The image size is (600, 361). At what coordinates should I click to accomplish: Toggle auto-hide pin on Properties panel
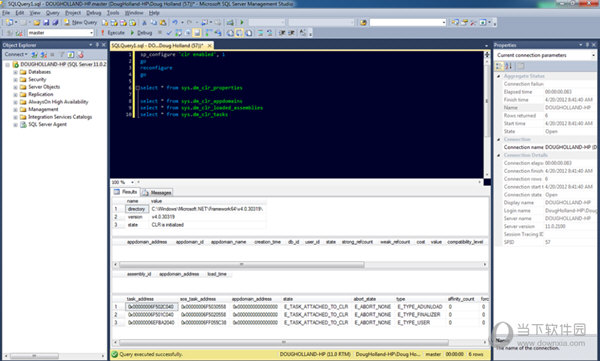coord(587,45)
